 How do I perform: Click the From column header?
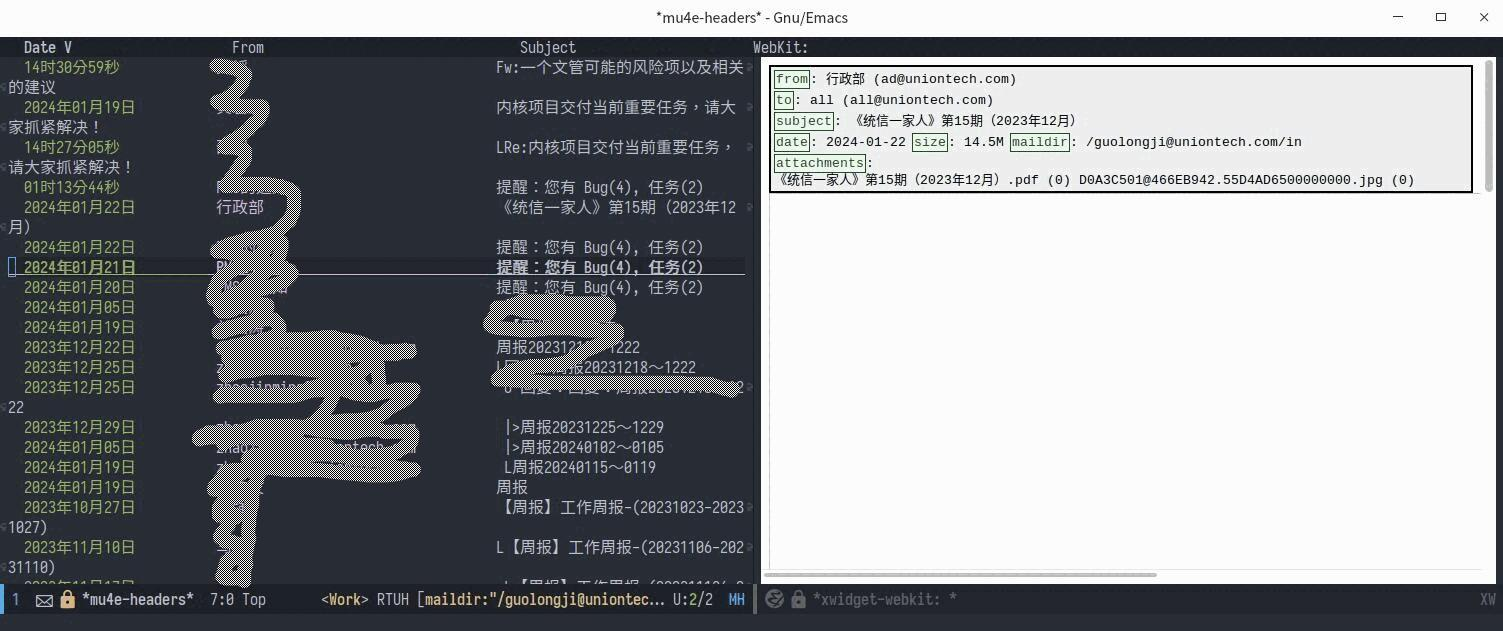(x=248, y=47)
